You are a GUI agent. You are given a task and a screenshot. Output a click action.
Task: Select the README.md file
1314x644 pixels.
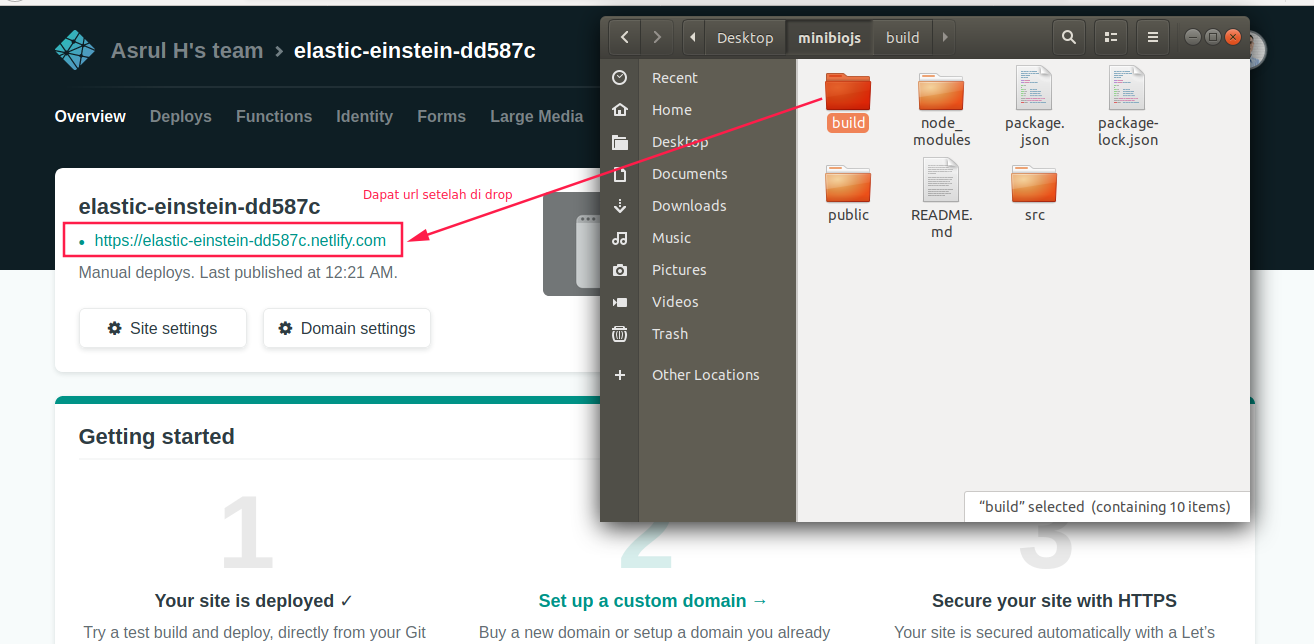pyautogui.click(x=941, y=199)
